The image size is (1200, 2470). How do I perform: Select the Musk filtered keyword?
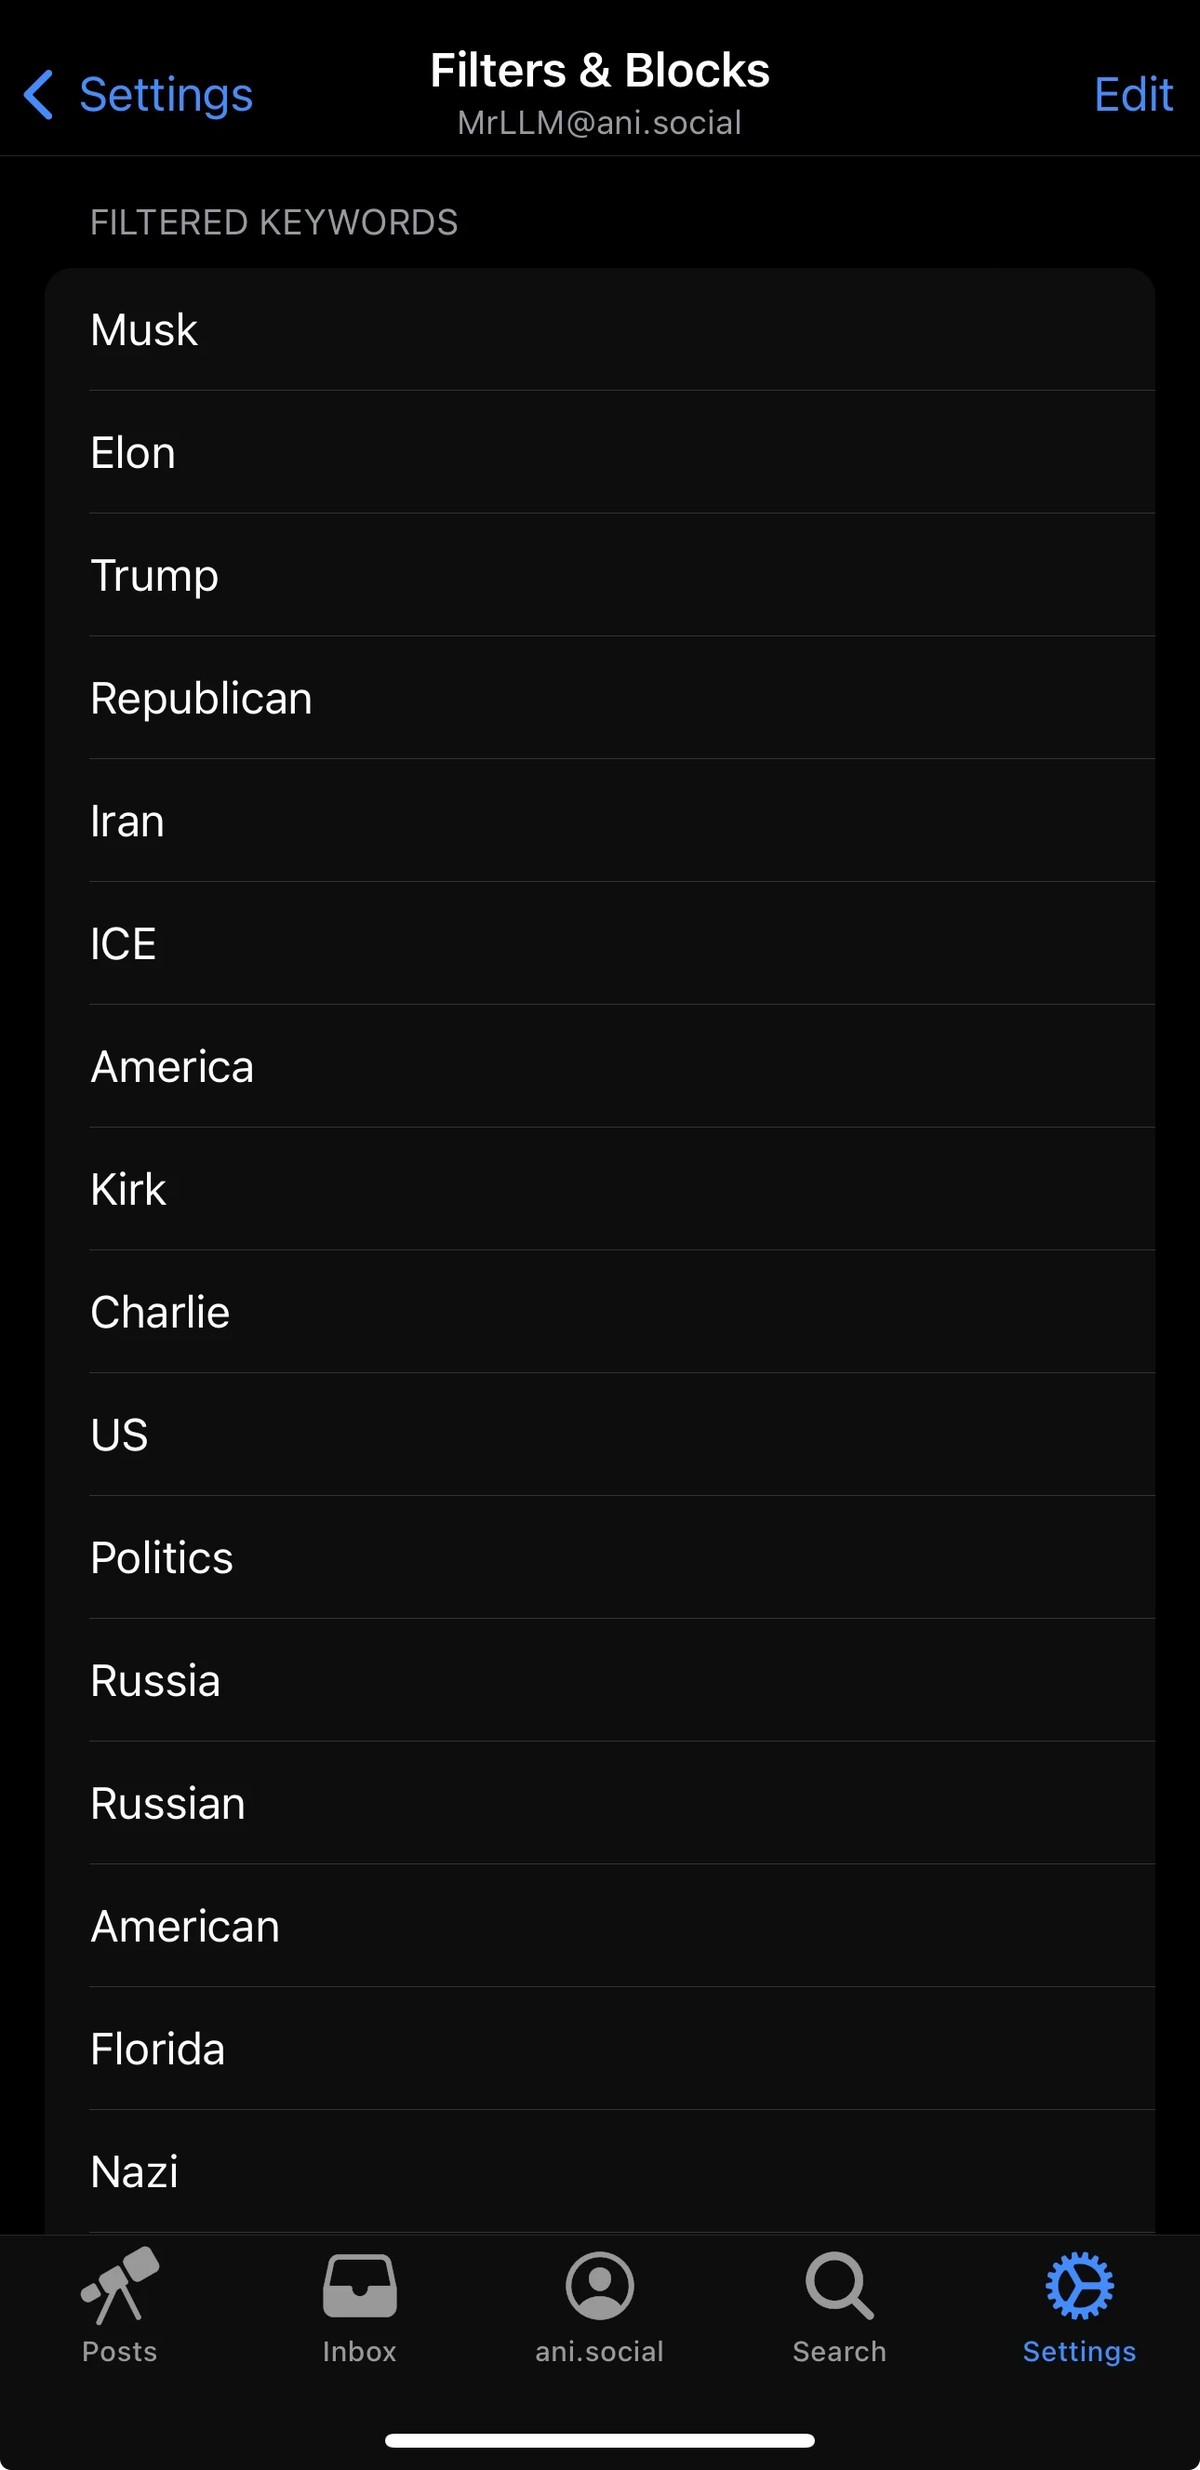600,329
